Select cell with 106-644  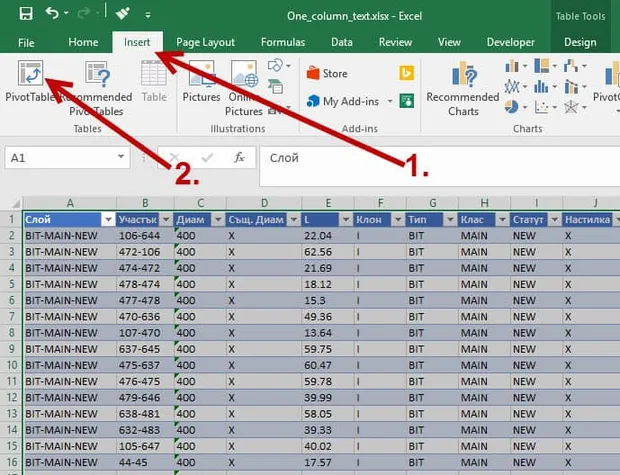pos(145,236)
